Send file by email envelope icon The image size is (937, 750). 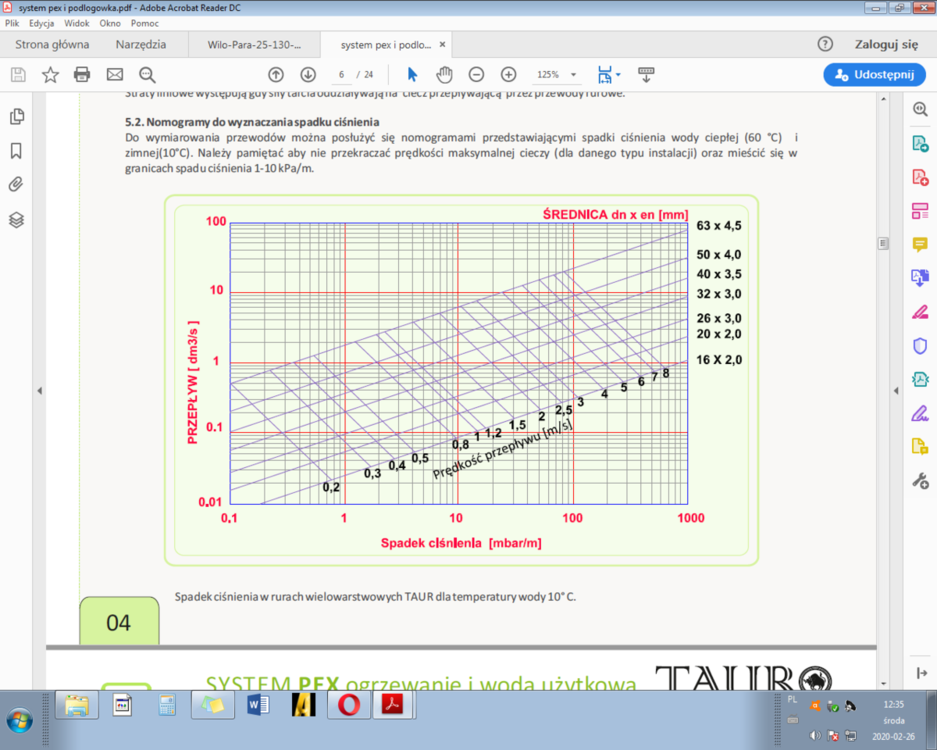pos(115,75)
